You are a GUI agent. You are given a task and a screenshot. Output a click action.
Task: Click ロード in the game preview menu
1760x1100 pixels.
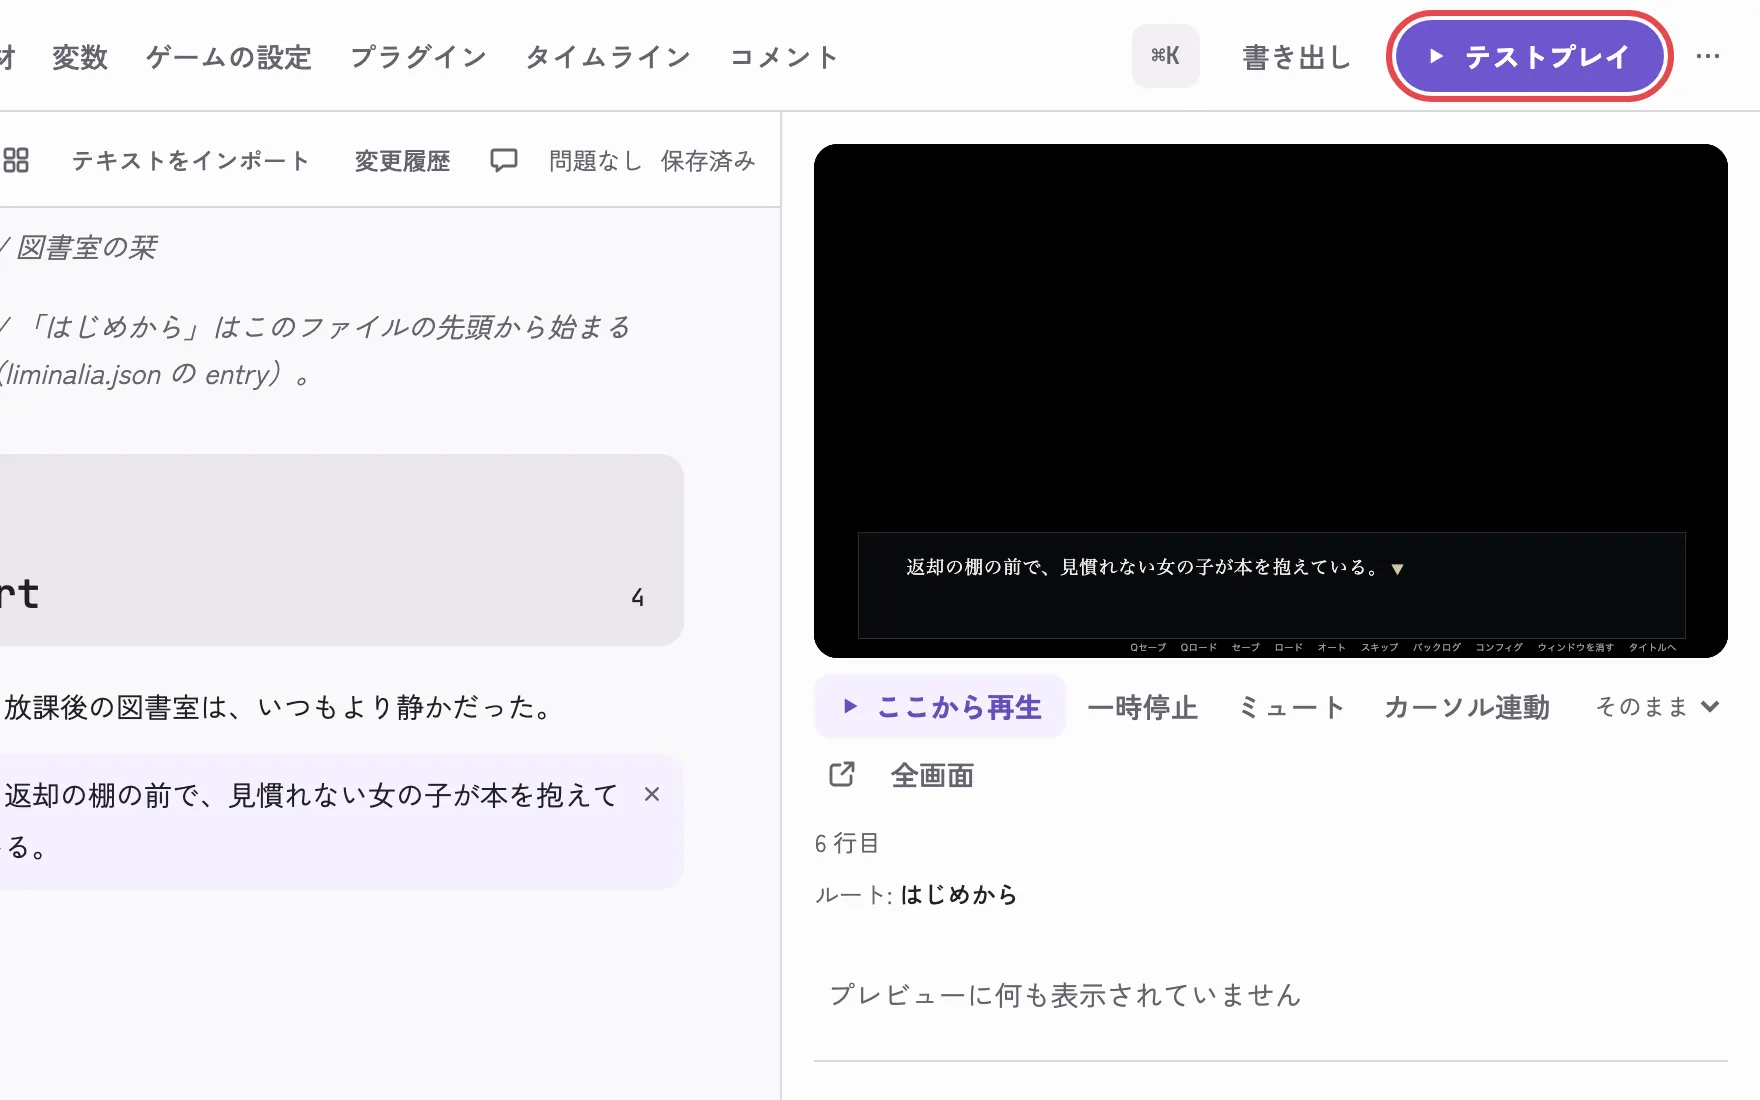[x=1289, y=647]
